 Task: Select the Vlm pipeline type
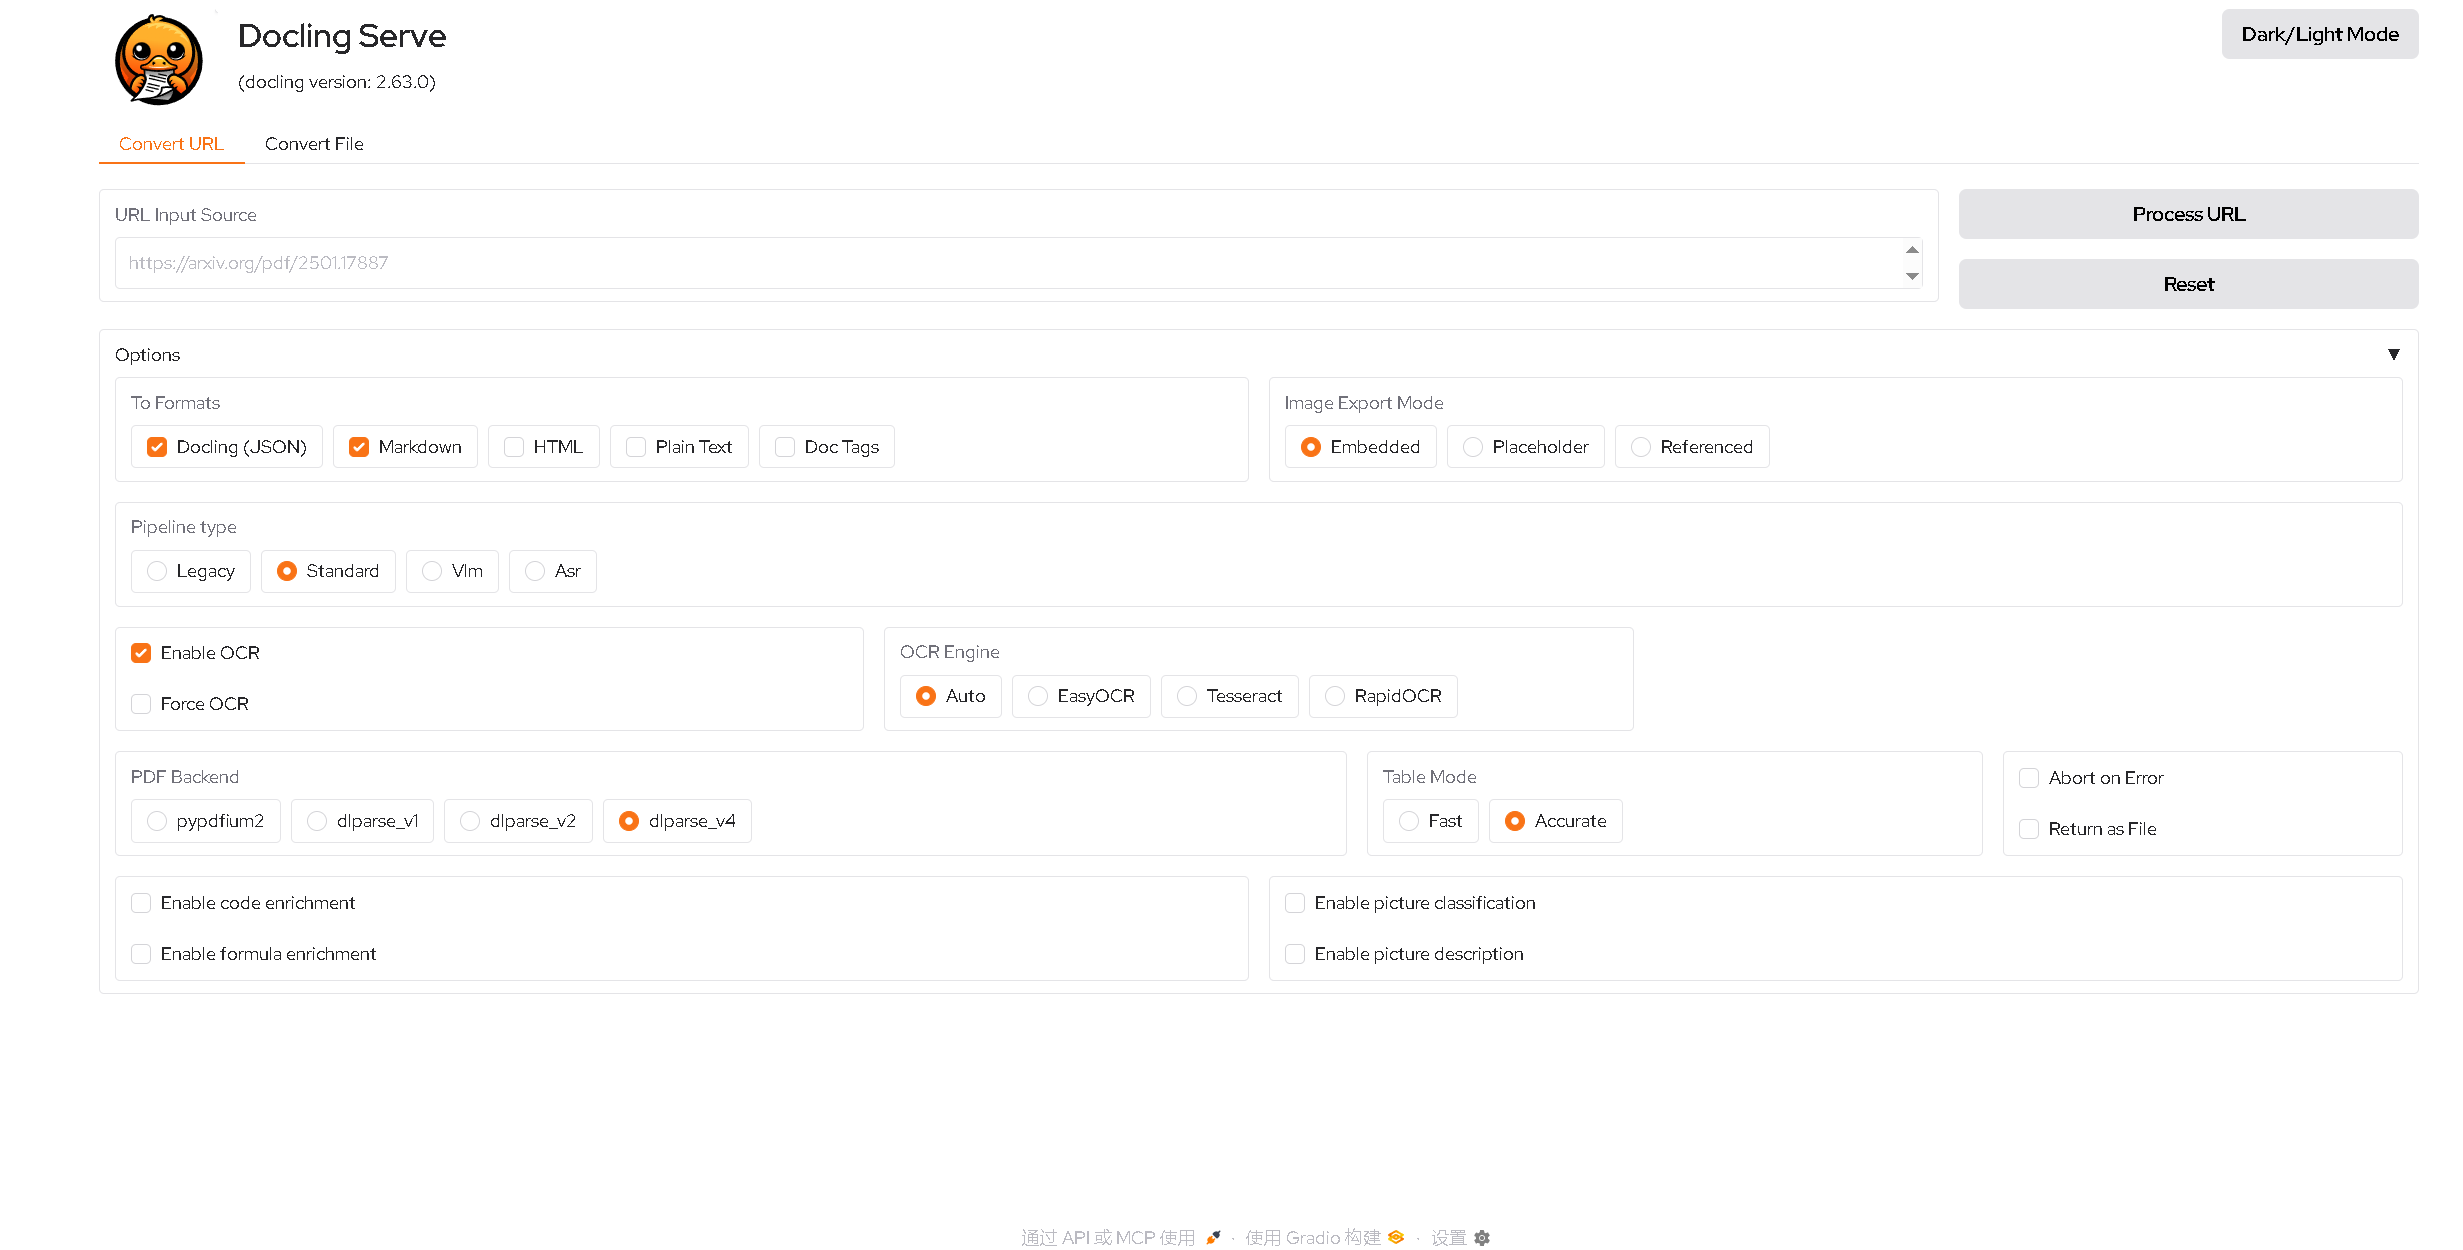(432, 571)
